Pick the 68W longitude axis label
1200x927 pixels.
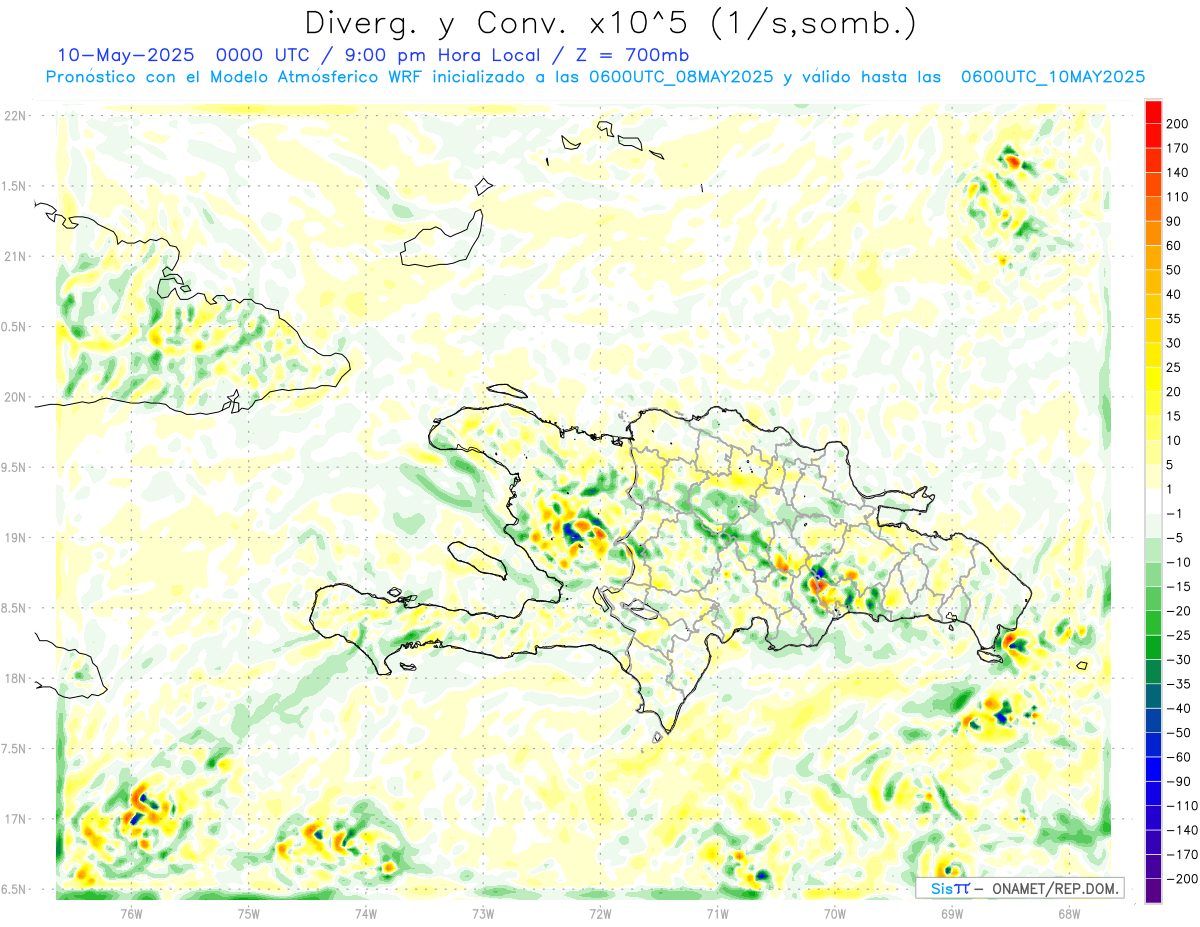coord(1069,913)
